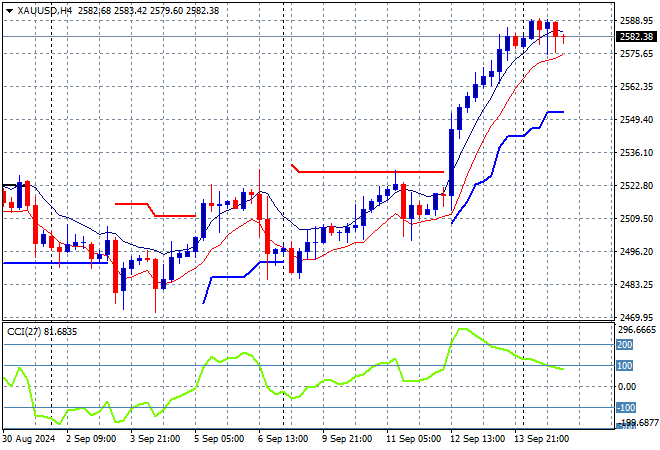This screenshot has height=450, width=660.
Task: Select the 2509.50 price axis label
Action: coord(637,218)
